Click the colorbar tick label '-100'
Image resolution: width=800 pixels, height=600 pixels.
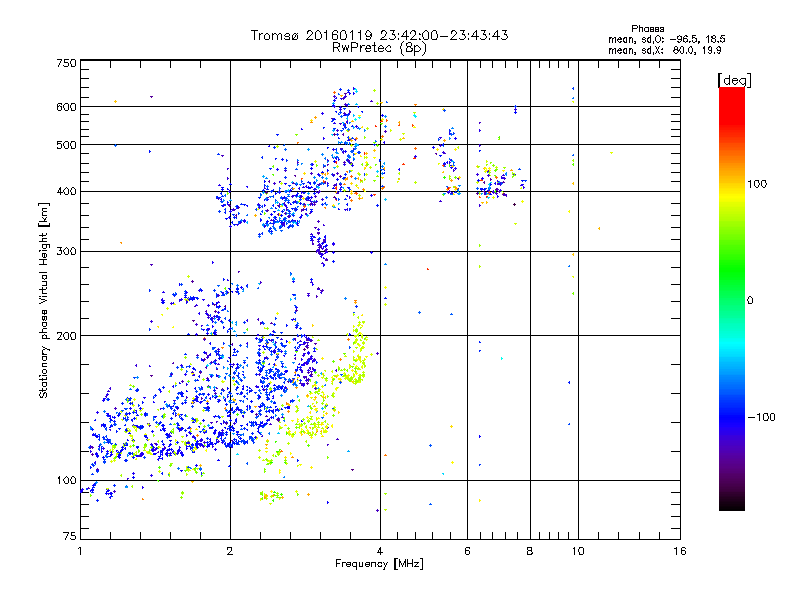pyautogui.click(x=761, y=417)
